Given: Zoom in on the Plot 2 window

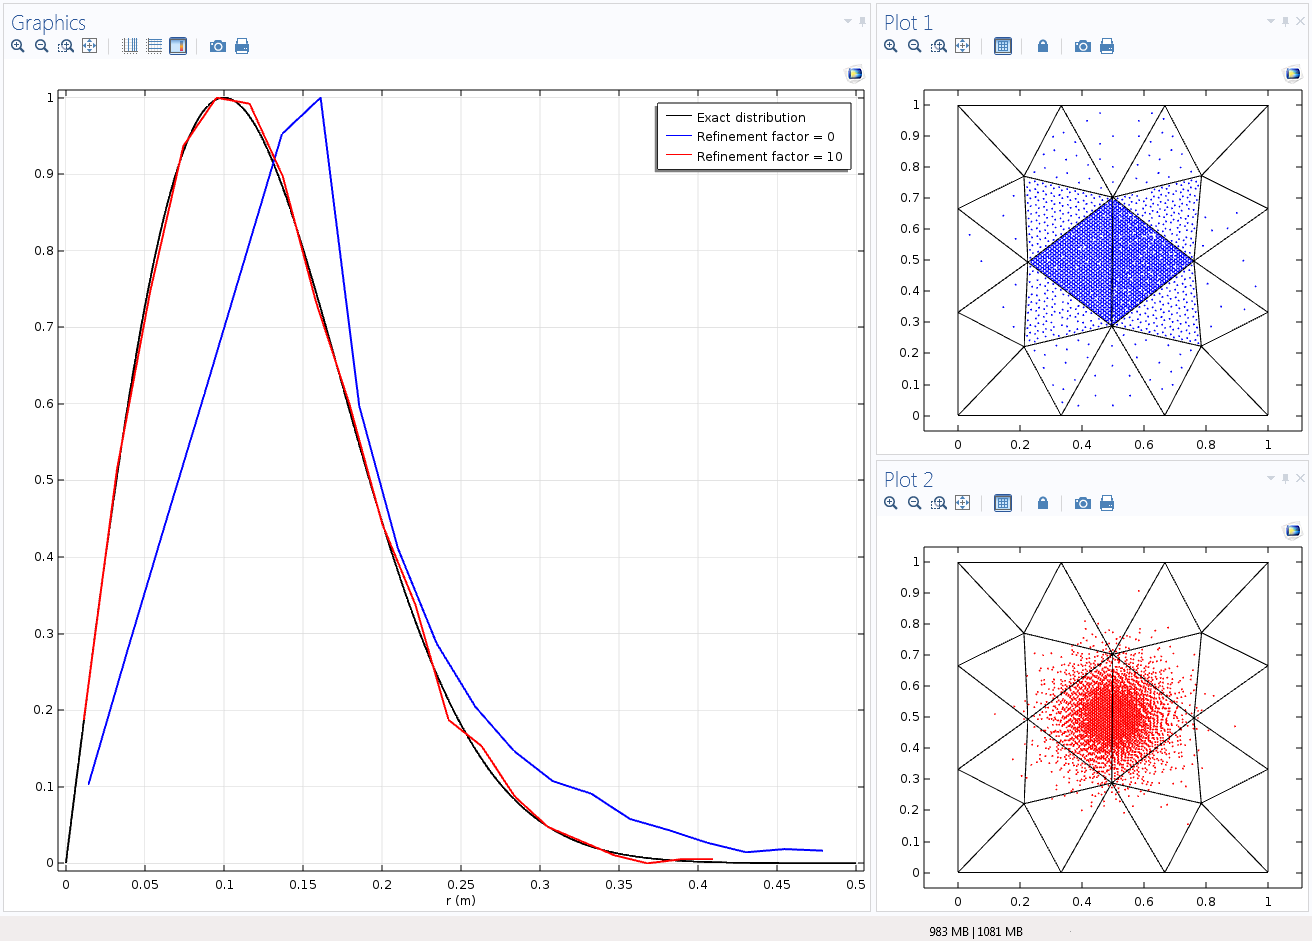Looking at the screenshot, I should (x=891, y=503).
